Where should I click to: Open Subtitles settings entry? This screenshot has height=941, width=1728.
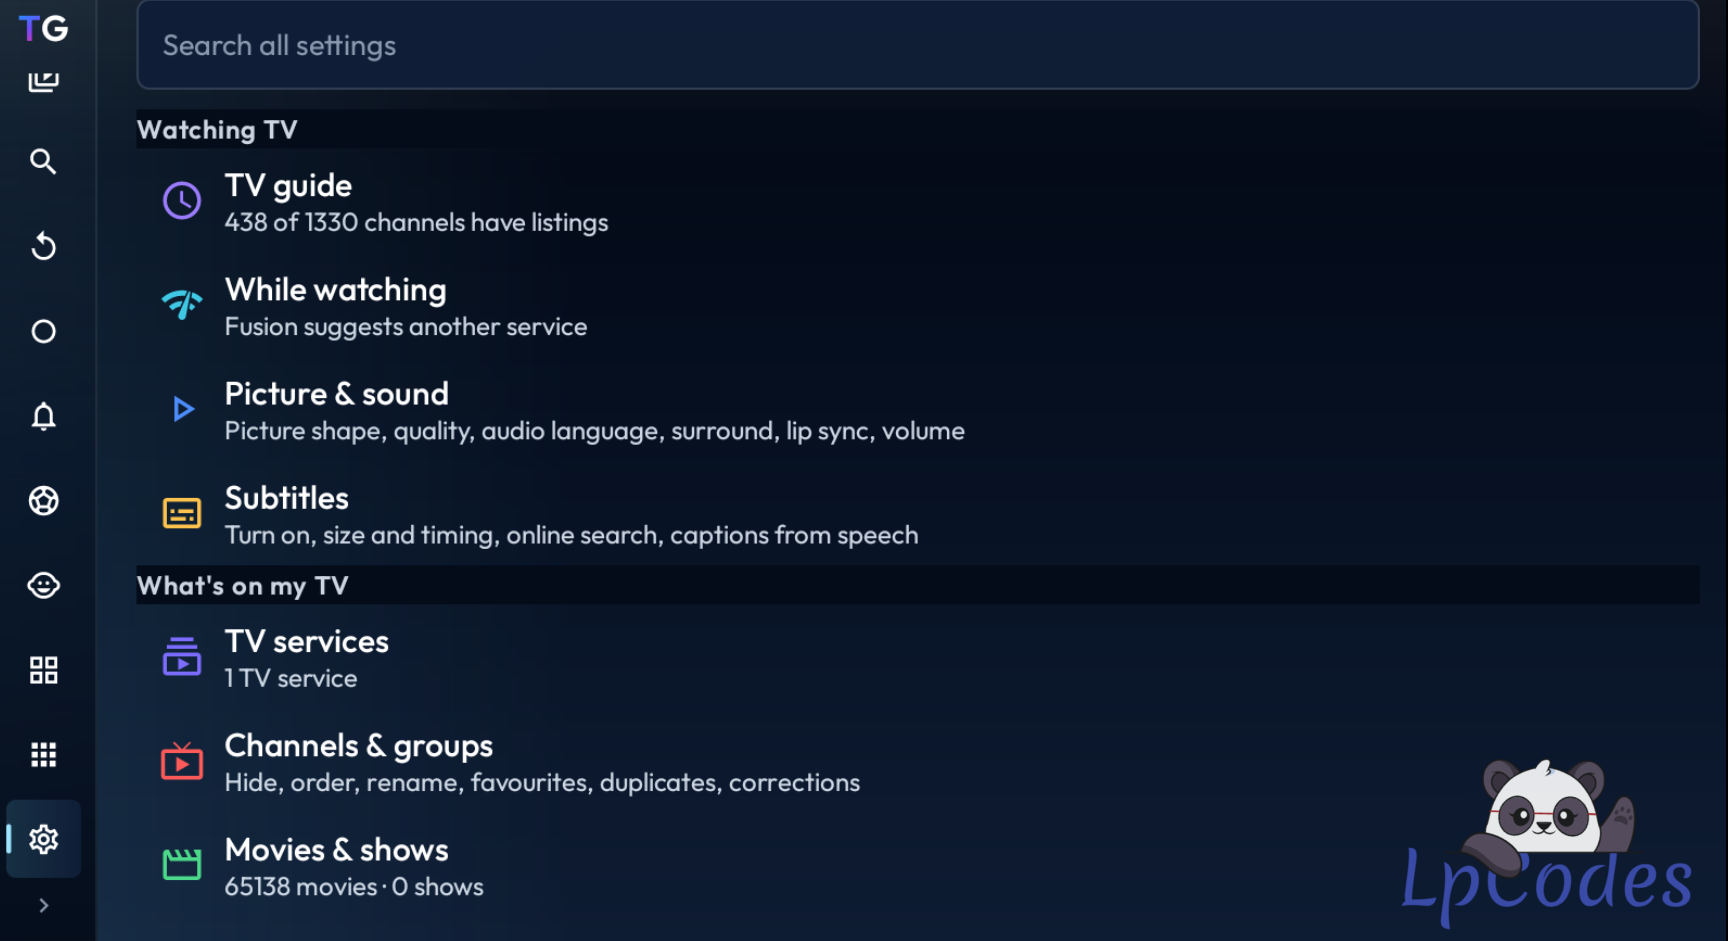918,515
